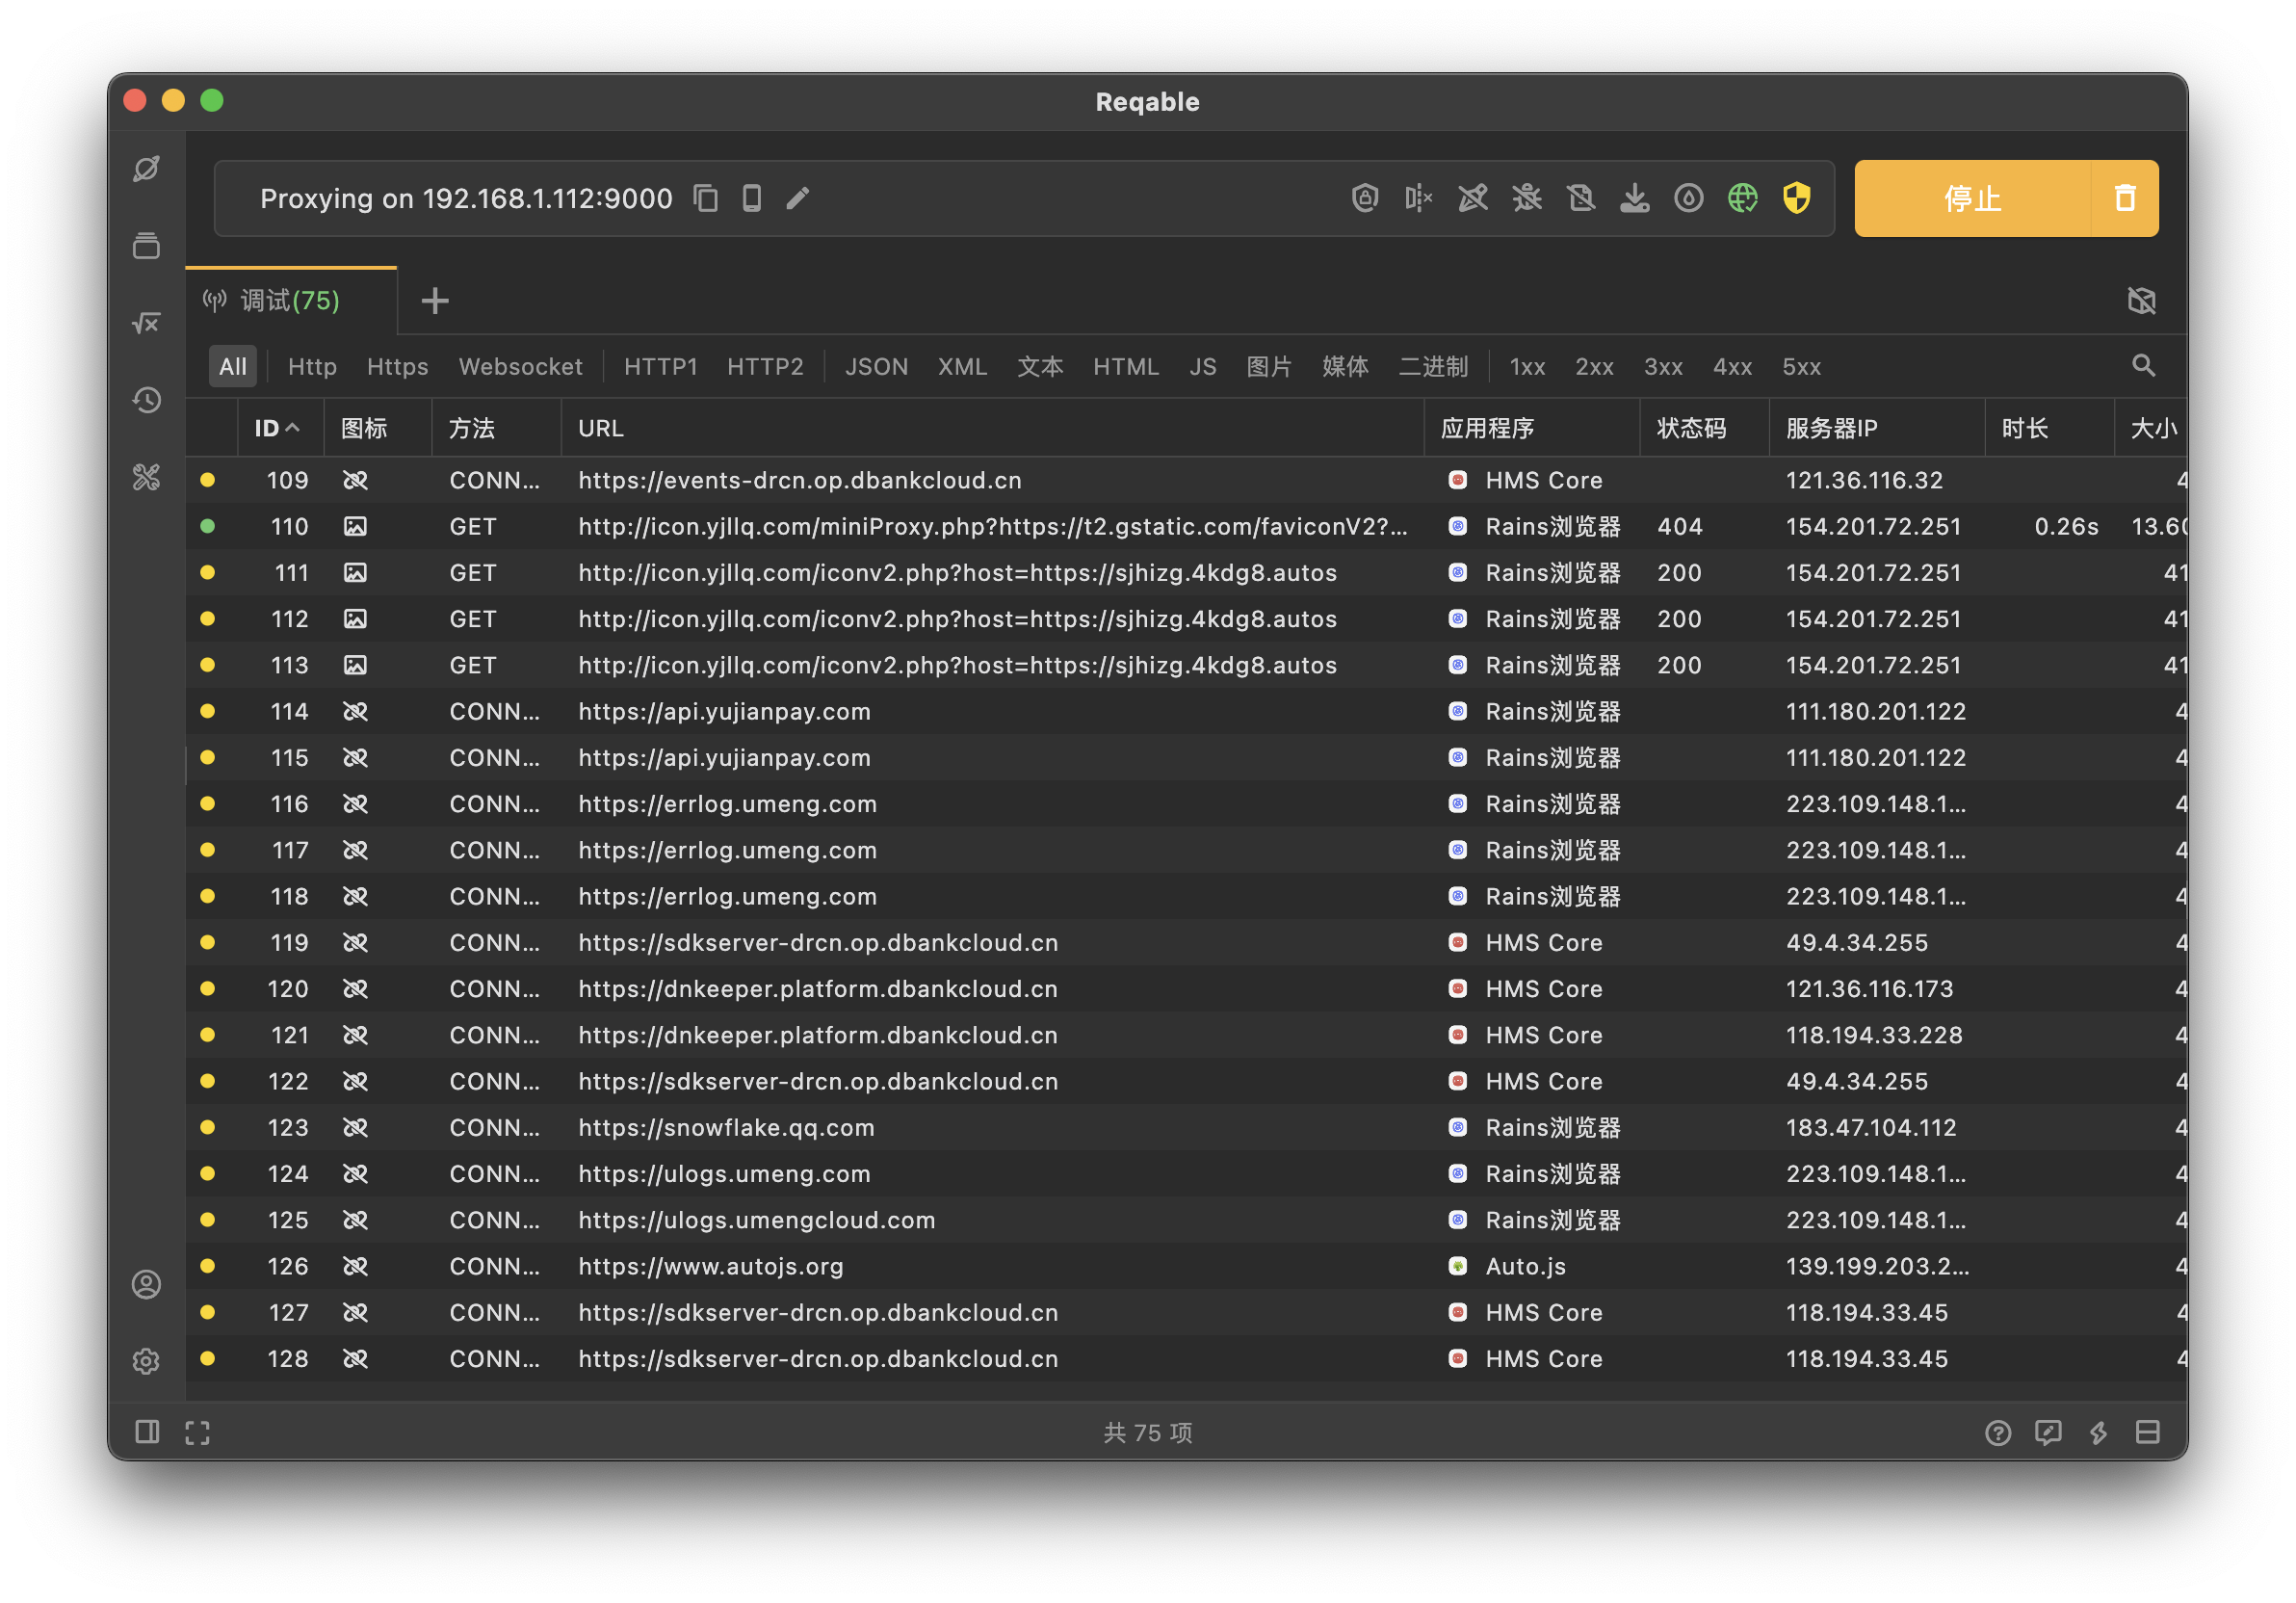Screen dimensions: 2296x1603
Task: Open the user account sidebar icon
Action: coord(146,1284)
